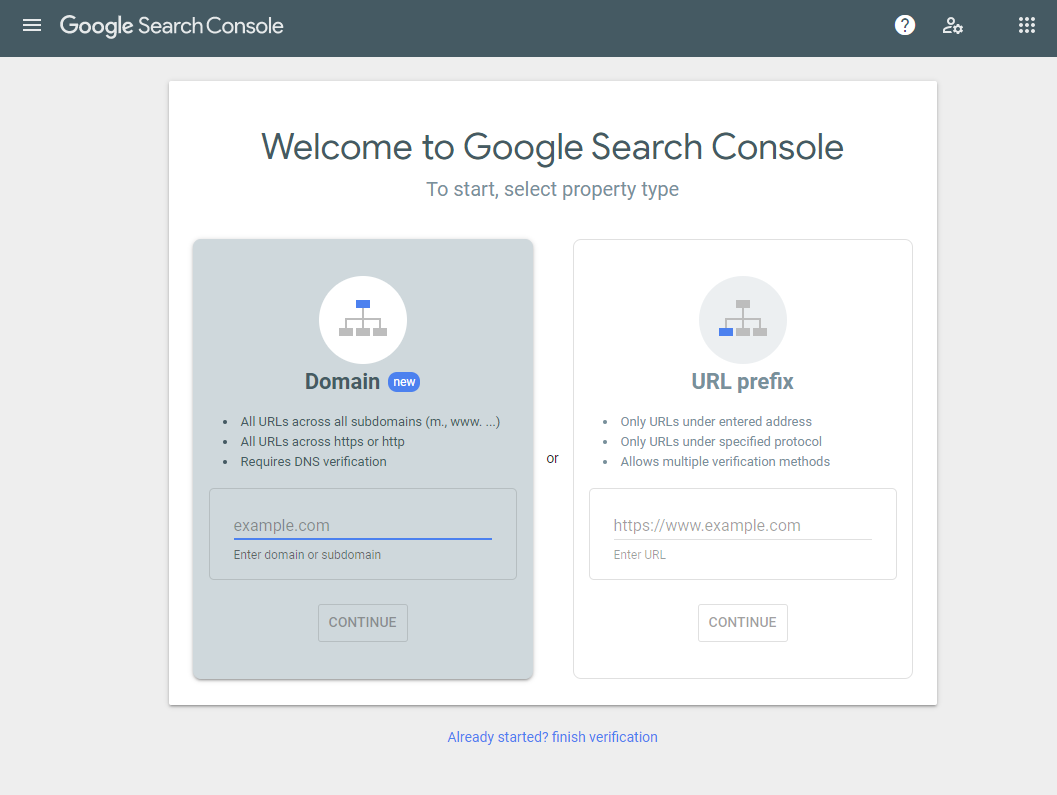Select the Domain heading
The height and width of the screenshot is (795, 1057).
[x=342, y=382]
